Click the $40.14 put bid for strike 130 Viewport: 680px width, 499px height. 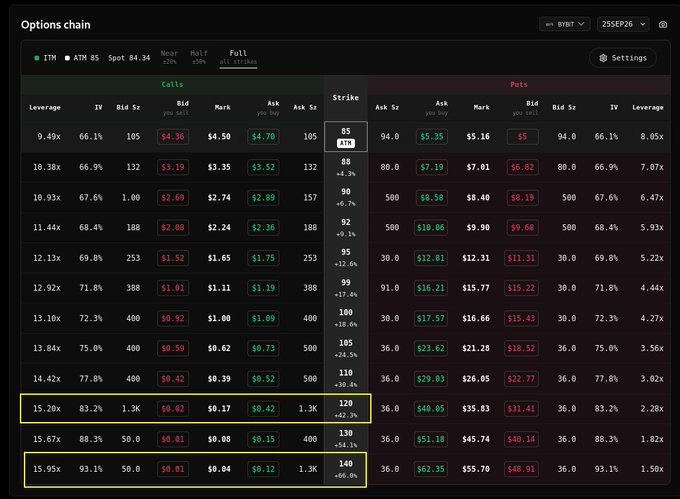tap(521, 439)
